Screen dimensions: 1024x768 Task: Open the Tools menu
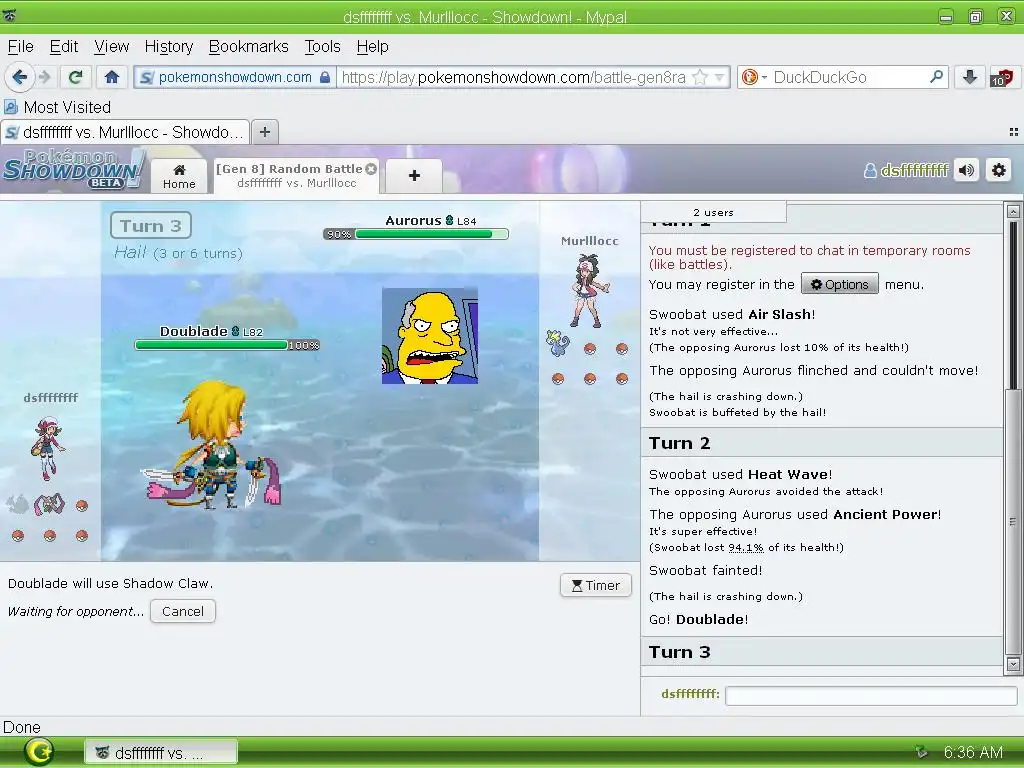click(x=323, y=46)
